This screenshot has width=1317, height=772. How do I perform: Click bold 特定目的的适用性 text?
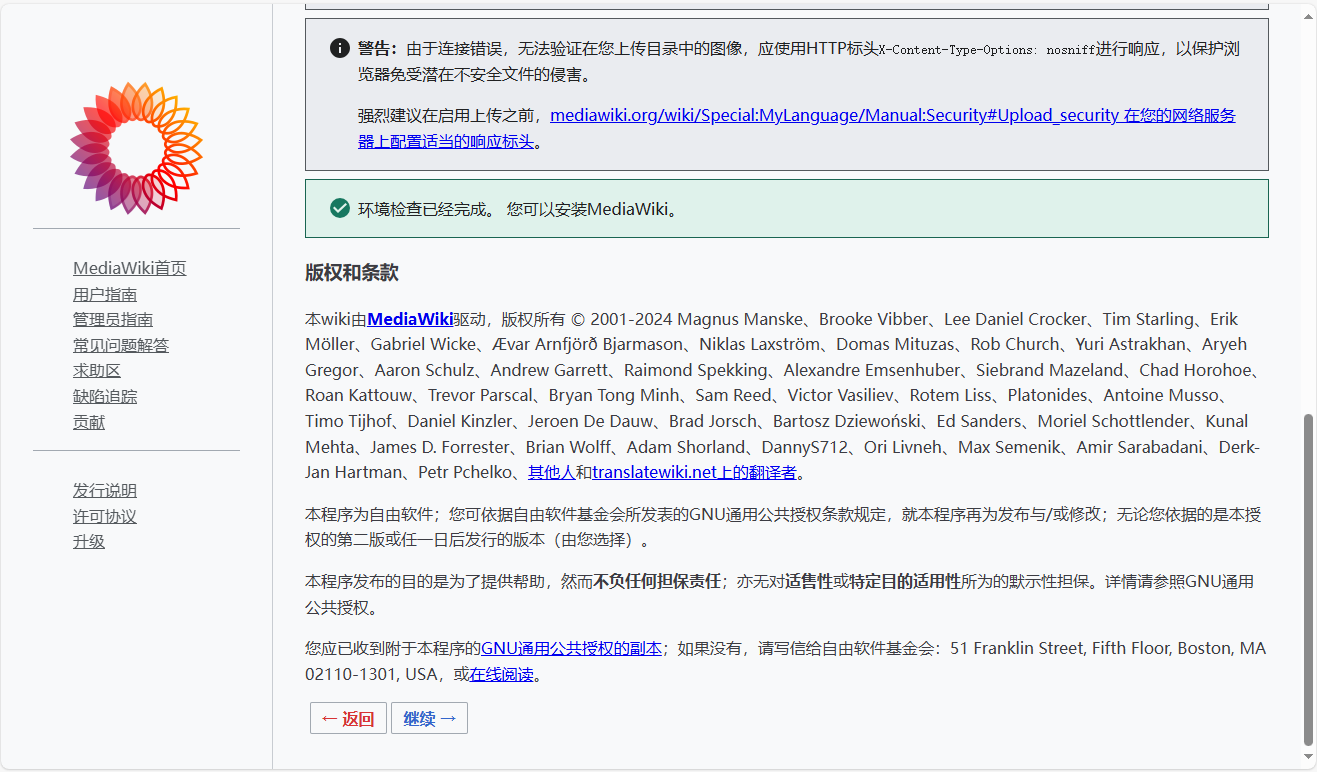(x=905, y=581)
